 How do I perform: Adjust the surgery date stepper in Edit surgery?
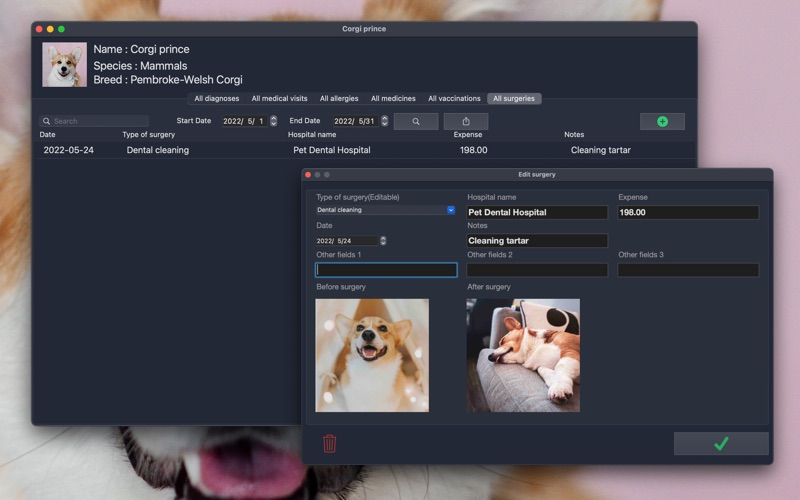383,240
